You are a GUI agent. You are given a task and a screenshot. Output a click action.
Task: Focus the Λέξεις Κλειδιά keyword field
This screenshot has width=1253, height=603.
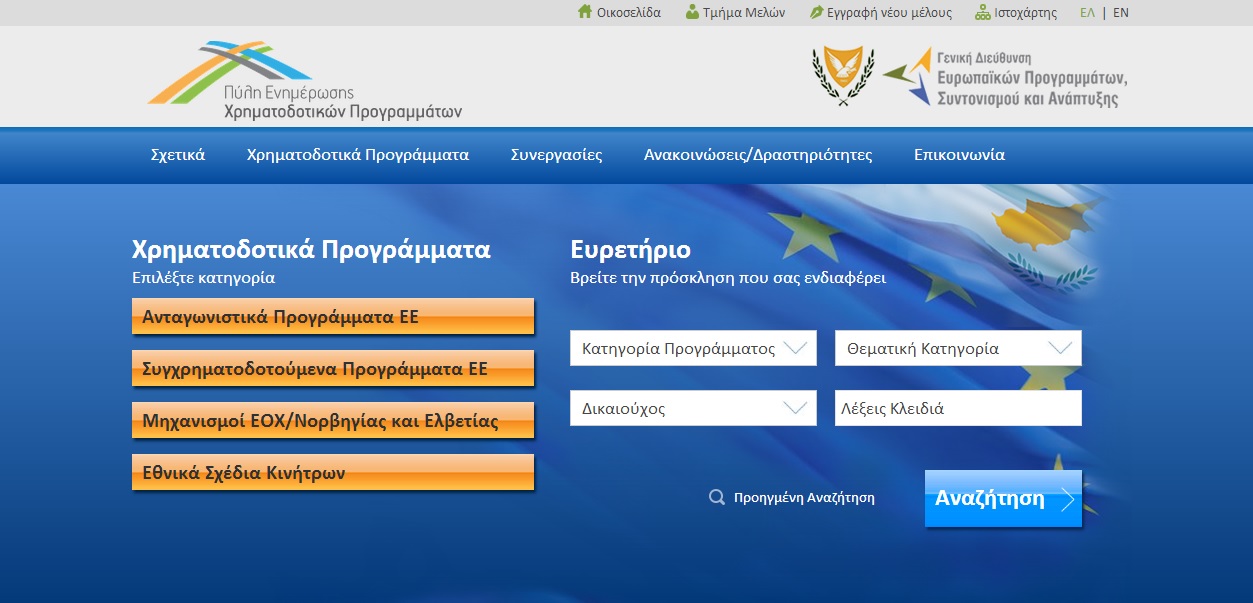pyautogui.click(x=958, y=408)
